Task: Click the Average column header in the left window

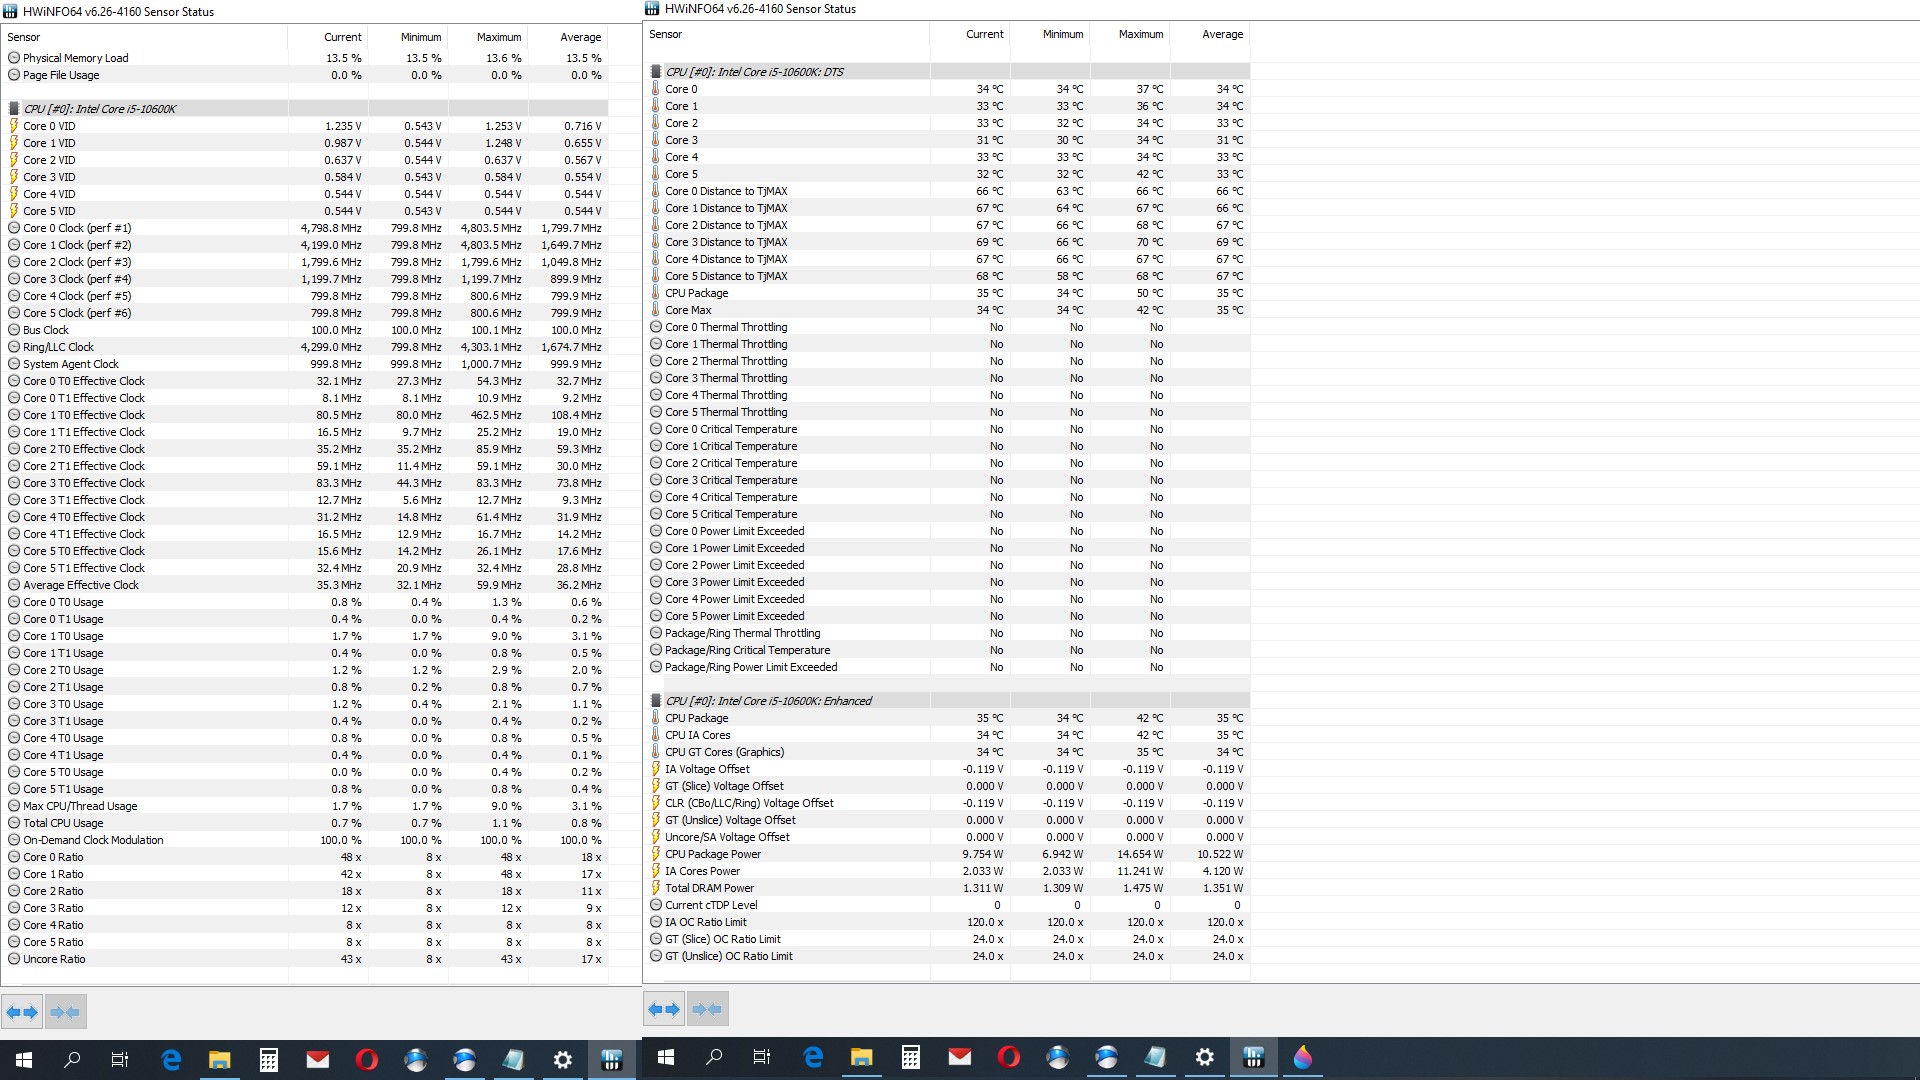Action: 580,37
